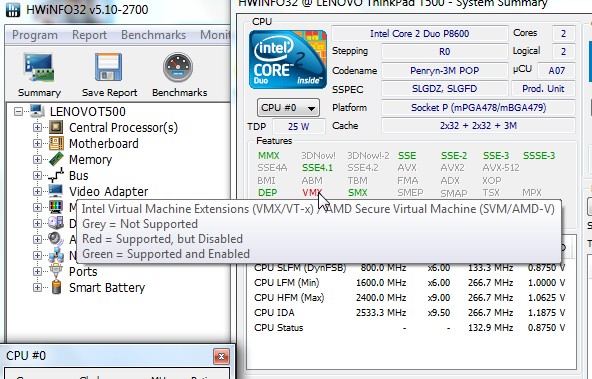
Task: Expand the Ports tree node
Action: click(37, 271)
